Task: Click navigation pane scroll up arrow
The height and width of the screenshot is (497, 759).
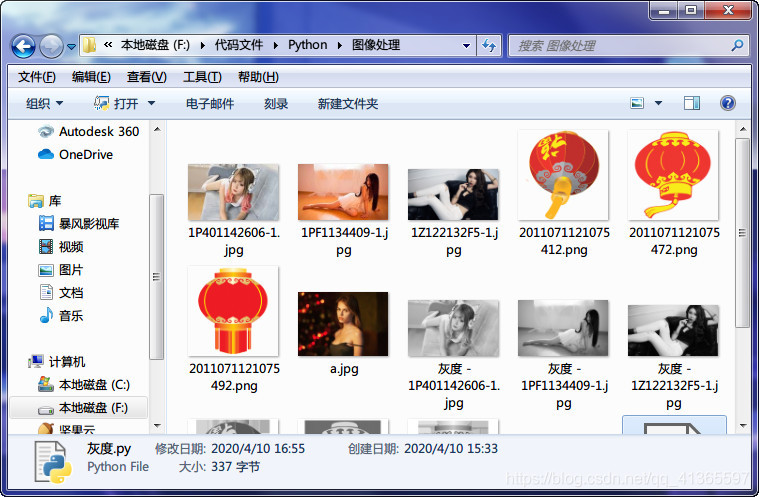Action: point(157,129)
